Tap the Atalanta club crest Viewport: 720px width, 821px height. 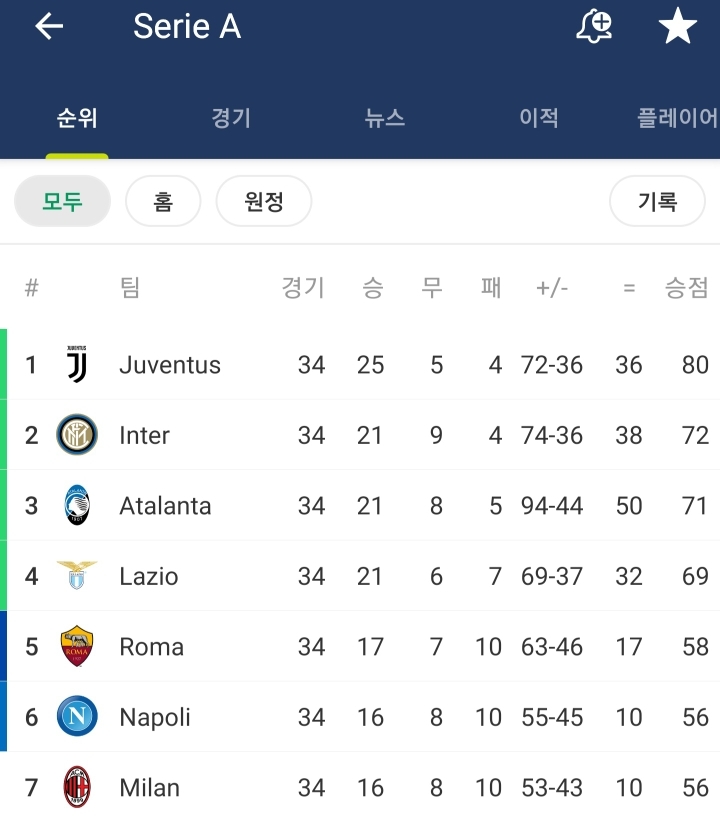[77, 506]
